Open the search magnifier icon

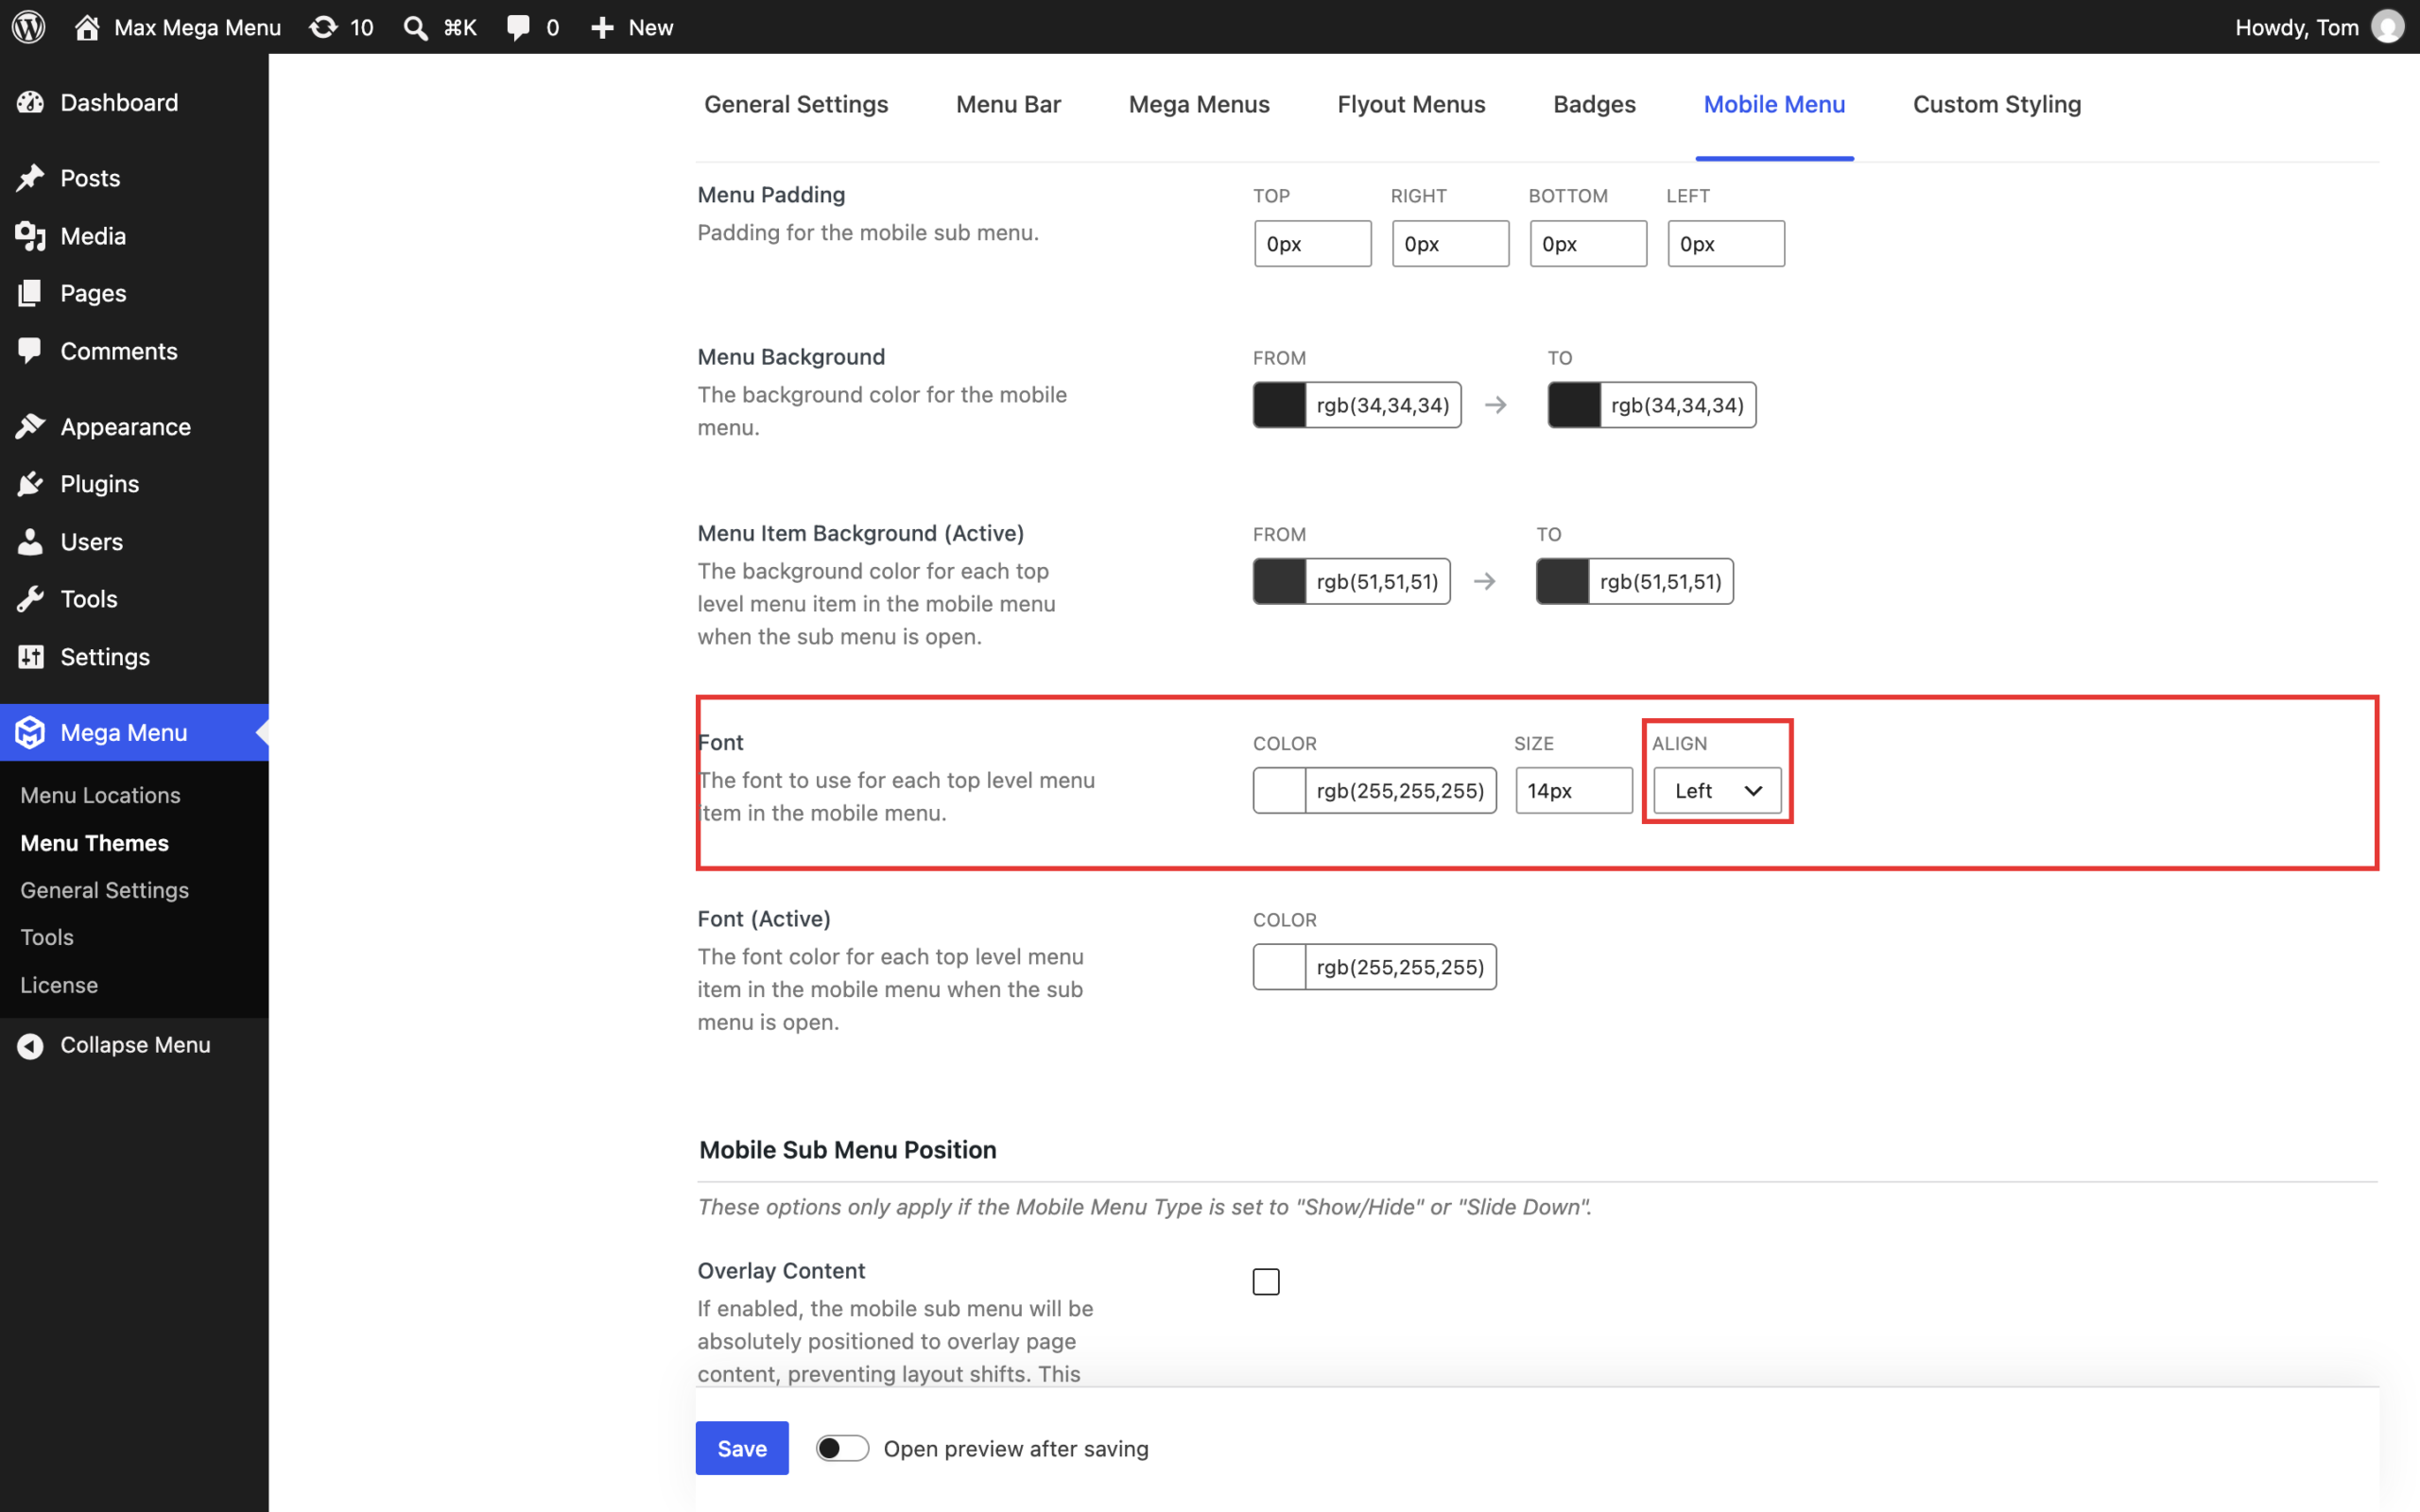pyautogui.click(x=415, y=27)
